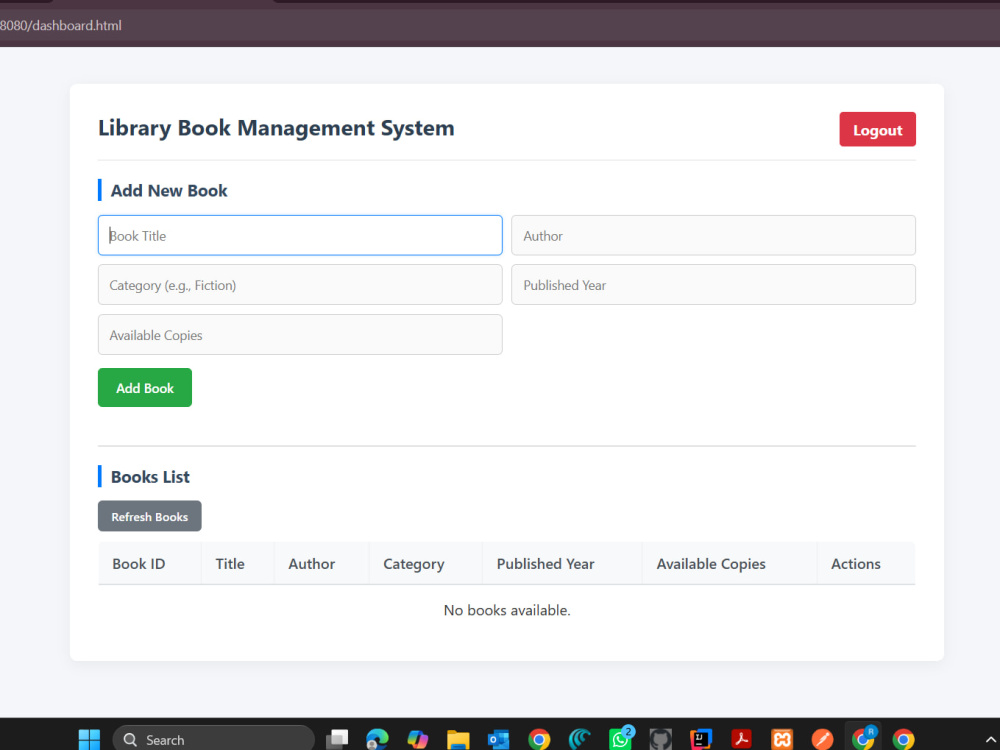Click the Logout button
Screen dimensions: 1000x750
[x=877, y=129]
